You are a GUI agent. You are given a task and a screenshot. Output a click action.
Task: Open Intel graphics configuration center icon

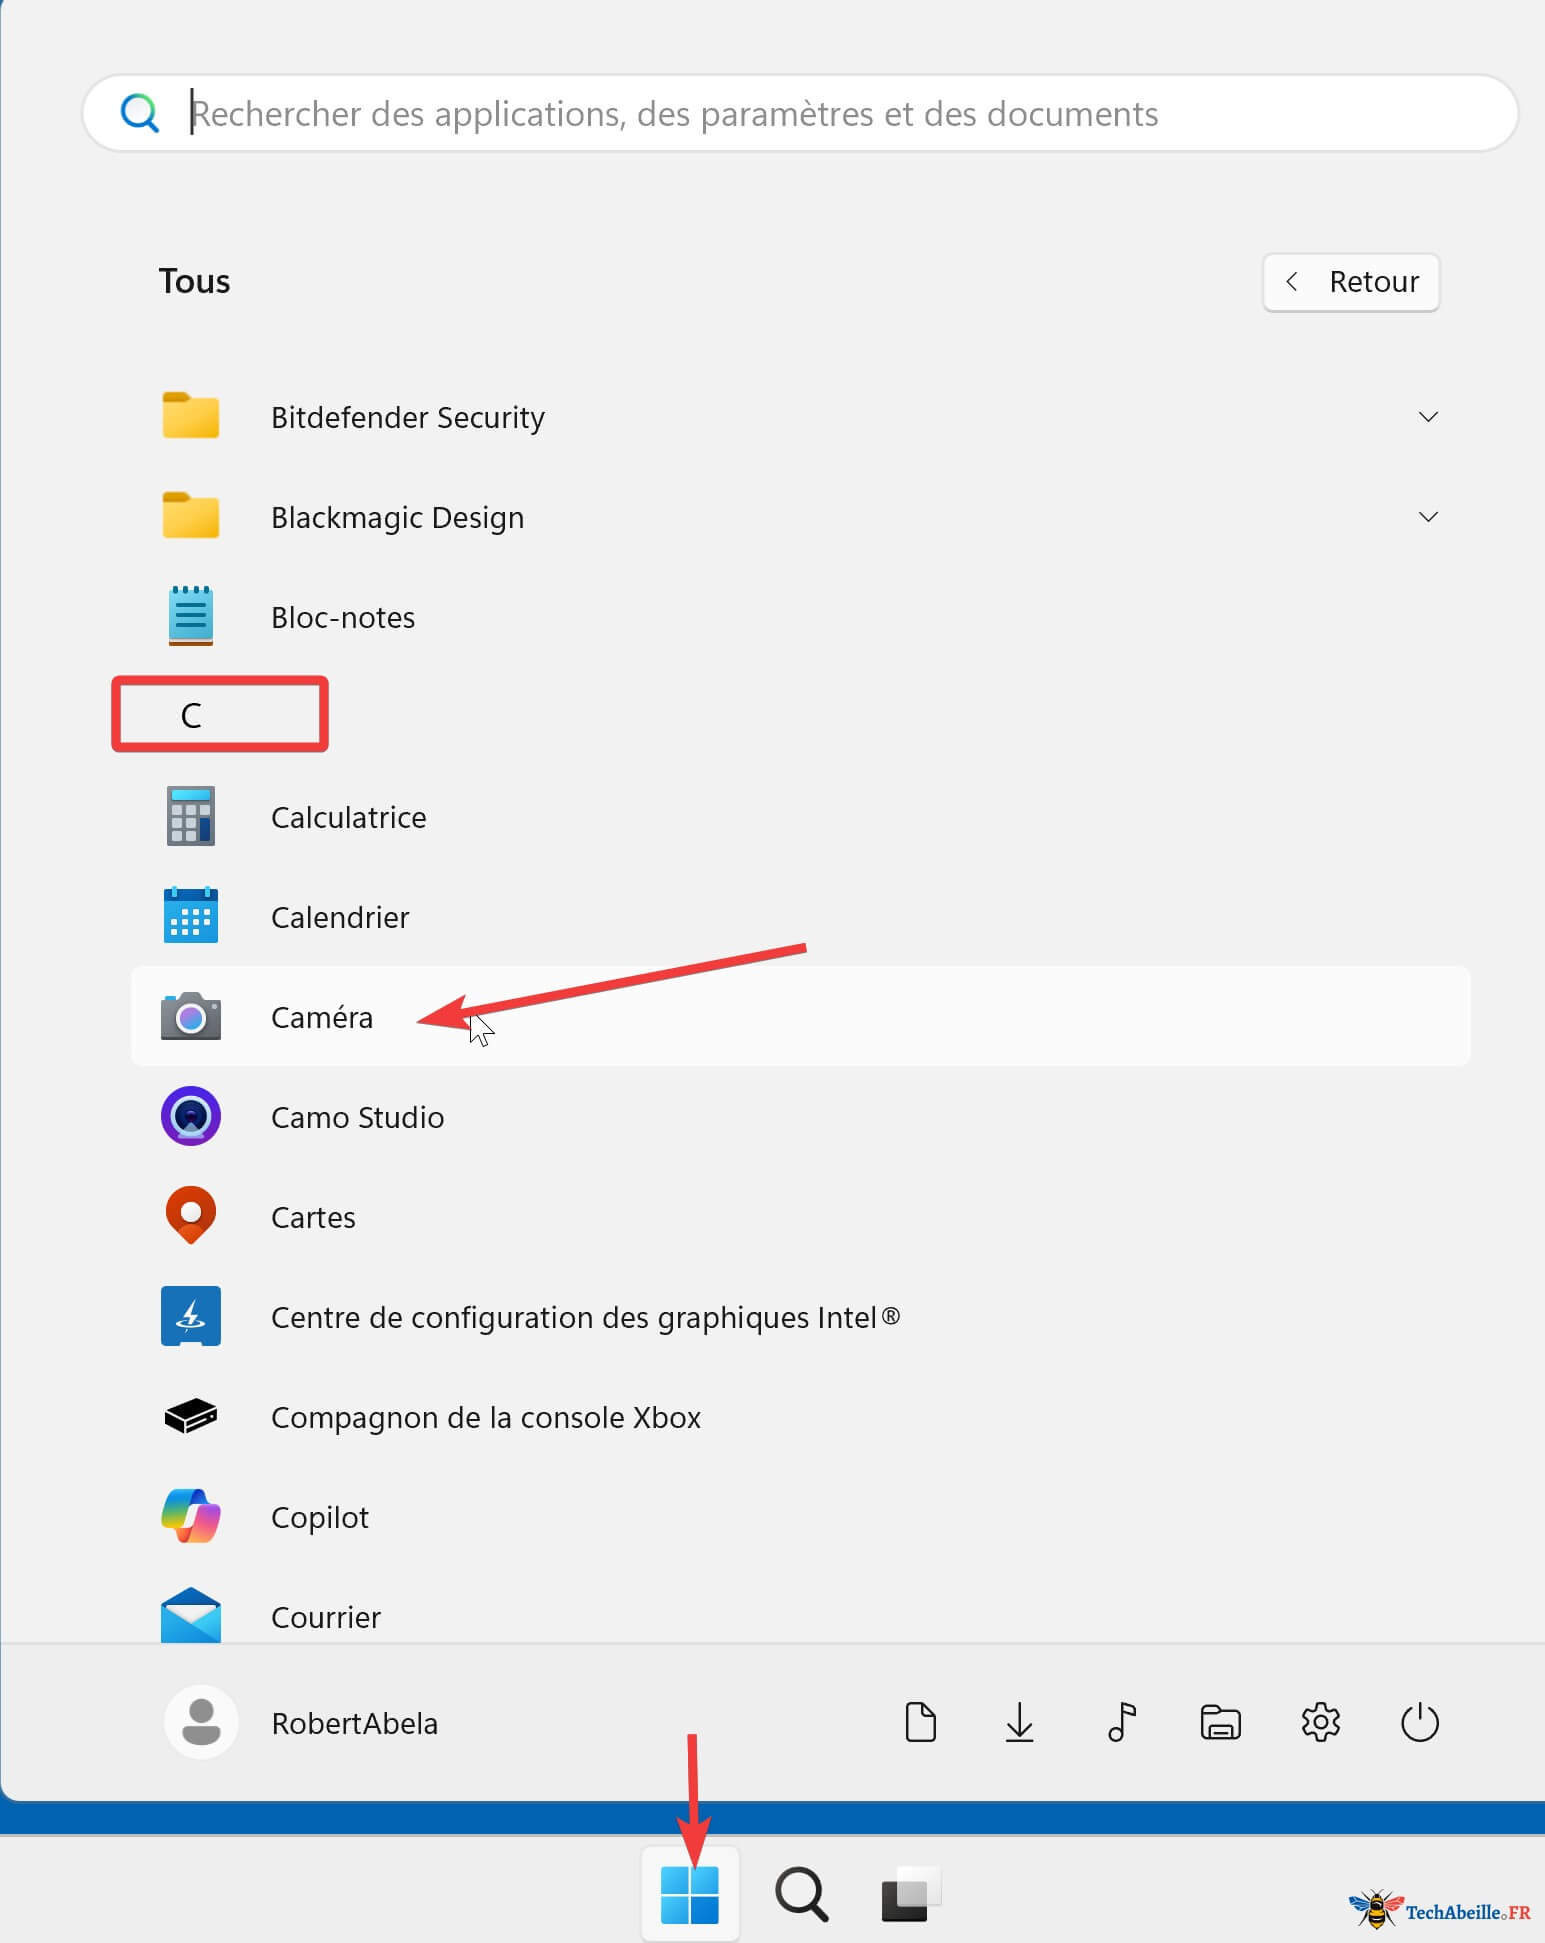pyautogui.click(x=190, y=1316)
